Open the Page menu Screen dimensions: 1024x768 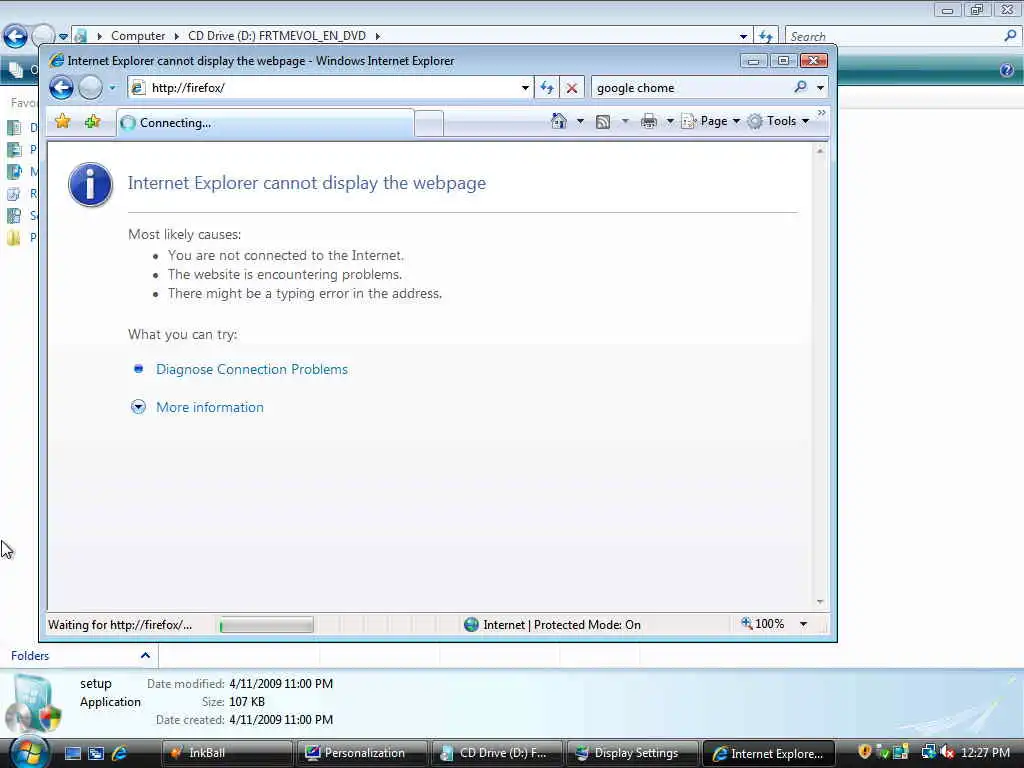click(x=711, y=121)
